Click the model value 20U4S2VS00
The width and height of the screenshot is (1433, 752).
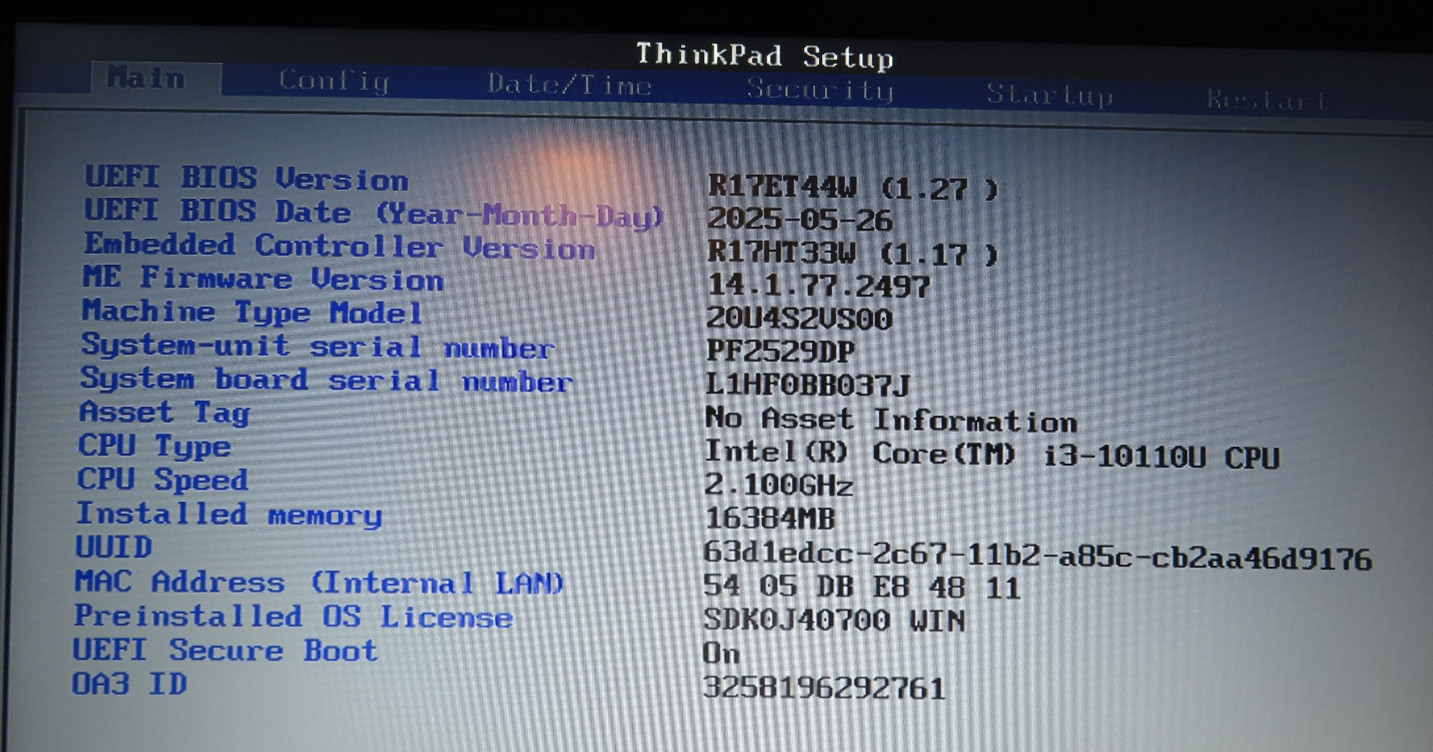[799, 320]
